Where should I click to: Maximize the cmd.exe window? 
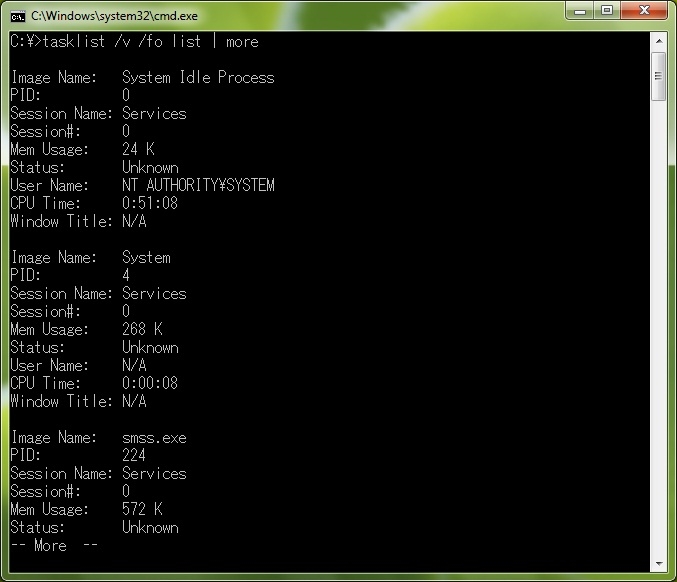[x=607, y=10]
